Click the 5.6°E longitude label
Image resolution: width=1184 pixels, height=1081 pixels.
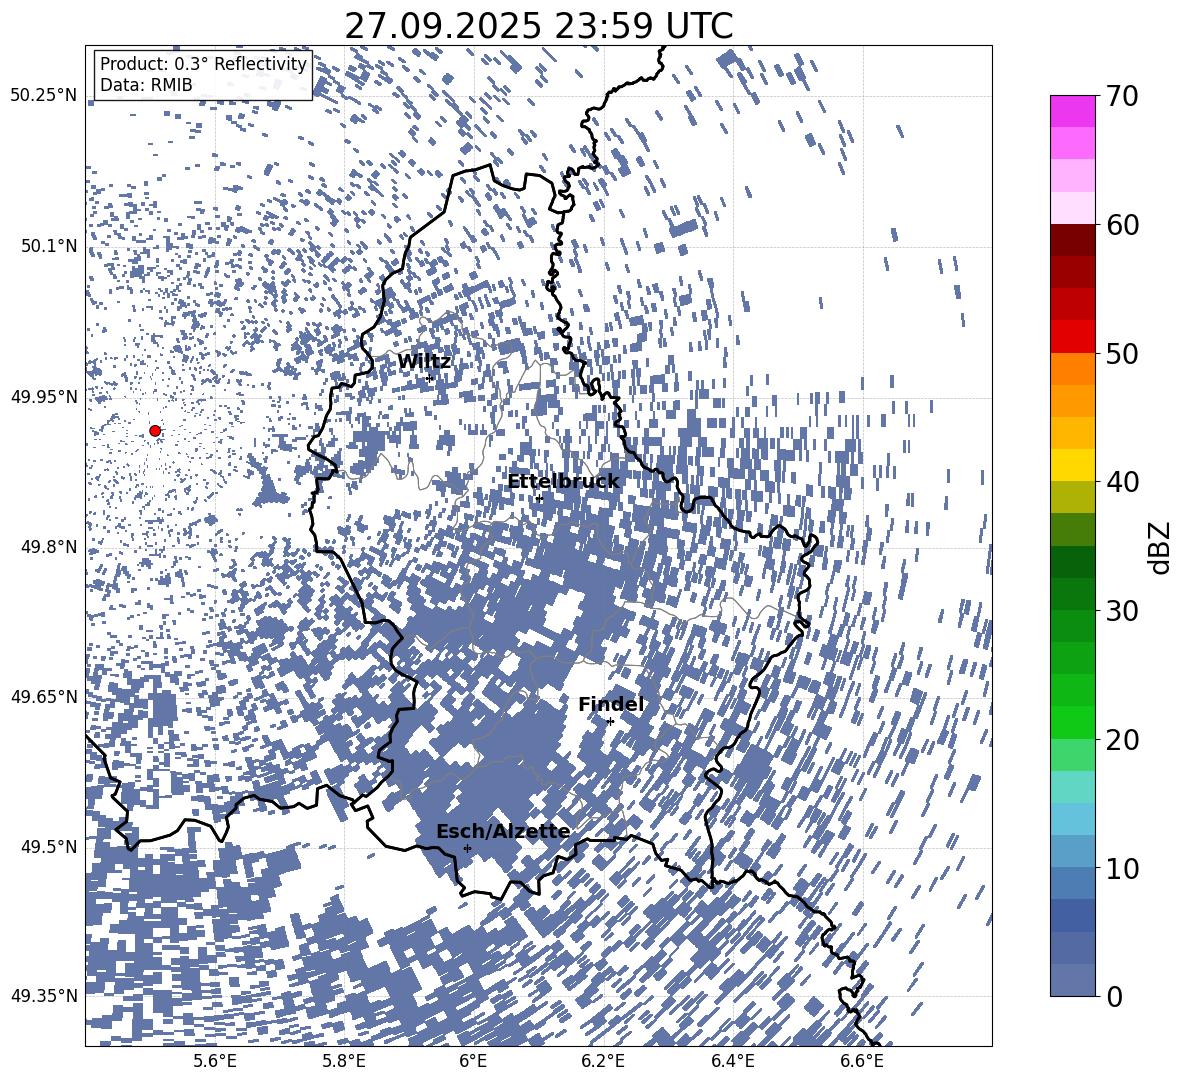pos(215,1062)
